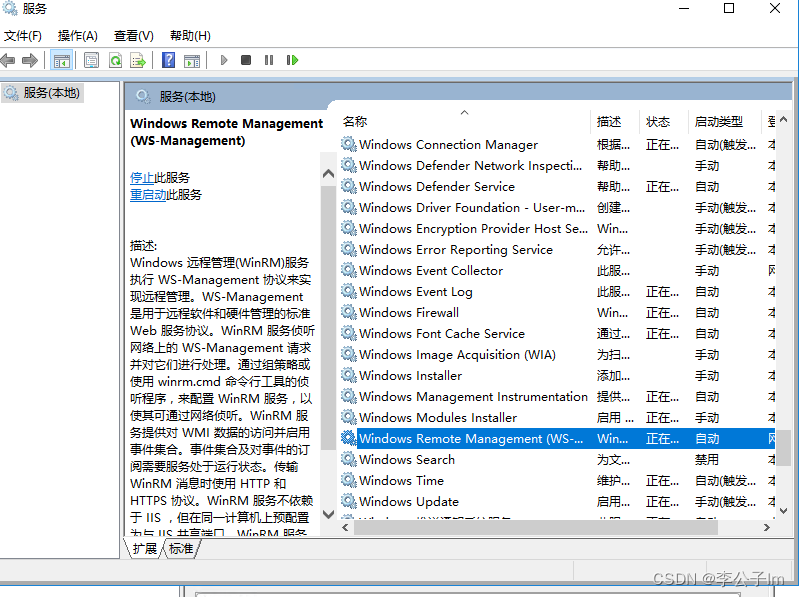This screenshot has width=799, height=597.
Task: Click gear icon of Windows Connection Manager
Action: (x=349, y=144)
